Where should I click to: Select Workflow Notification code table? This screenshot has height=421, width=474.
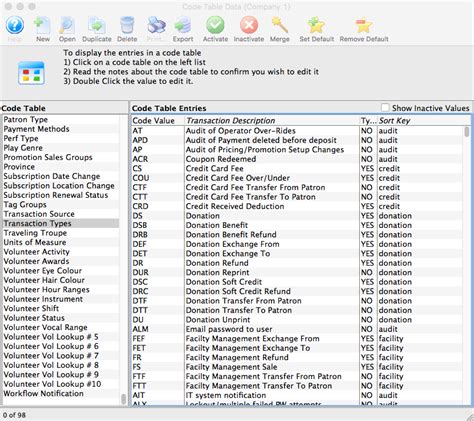61,393
